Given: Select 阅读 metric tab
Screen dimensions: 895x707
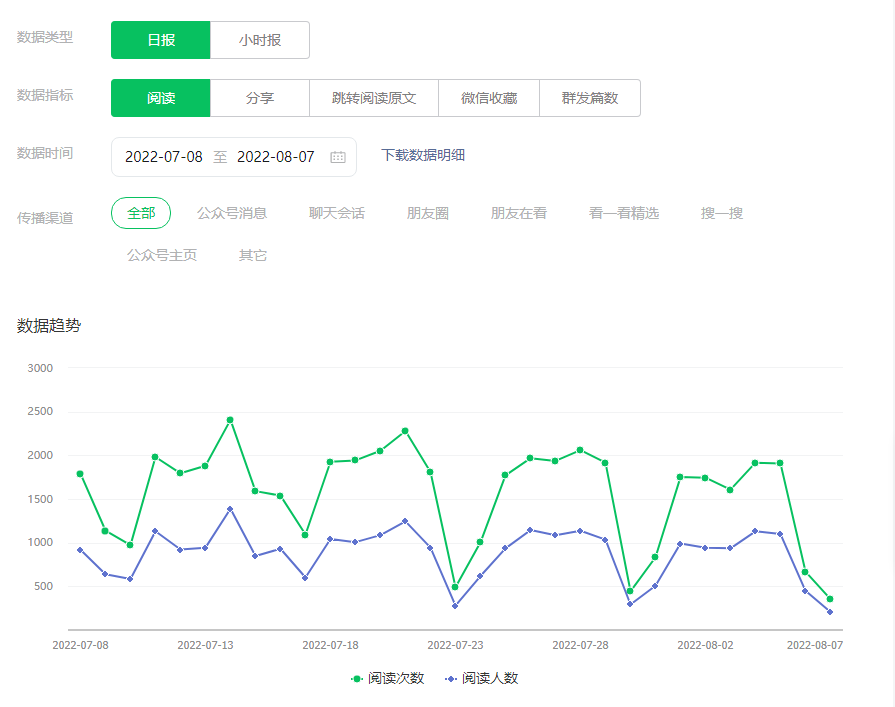Looking at the screenshot, I should pos(161,98).
